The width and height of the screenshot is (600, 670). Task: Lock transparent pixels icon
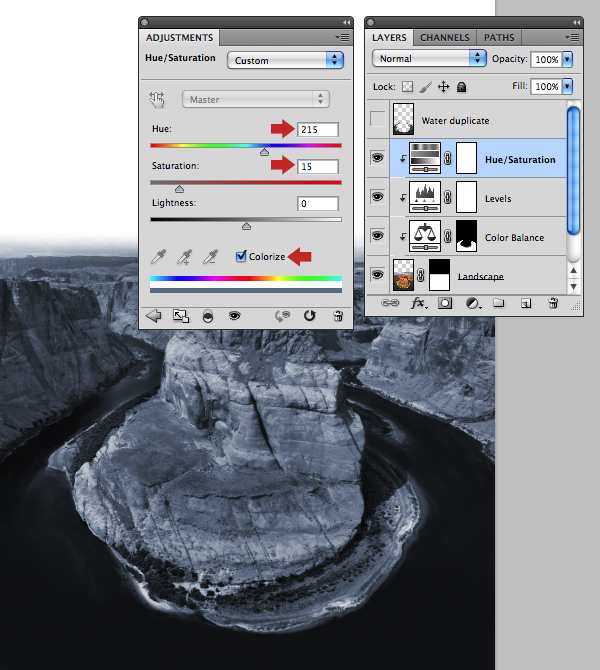click(407, 87)
